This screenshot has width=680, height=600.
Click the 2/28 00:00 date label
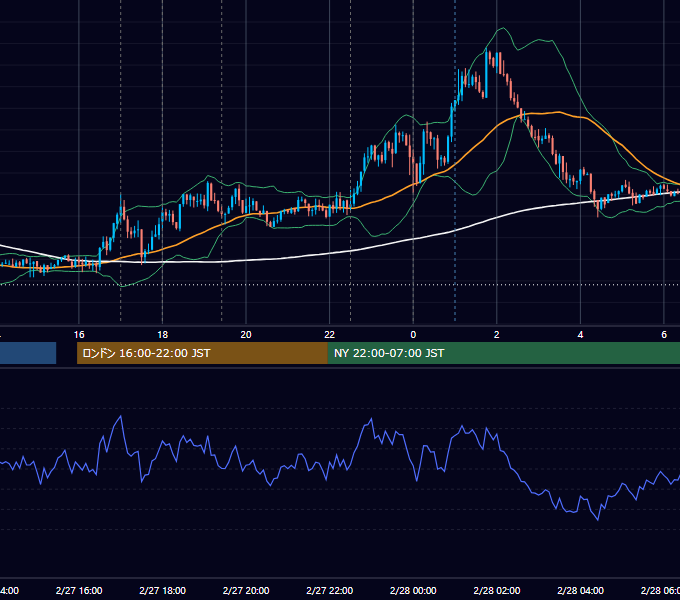413,590
